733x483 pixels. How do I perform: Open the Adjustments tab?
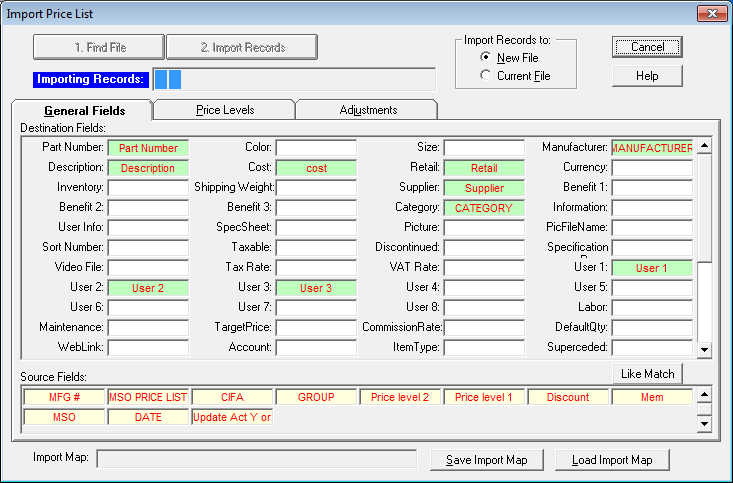coord(367,110)
